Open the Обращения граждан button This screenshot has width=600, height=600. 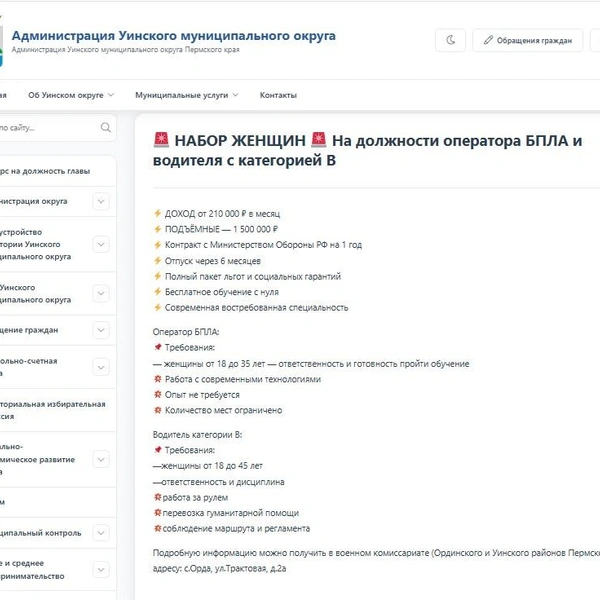(x=528, y=40)
